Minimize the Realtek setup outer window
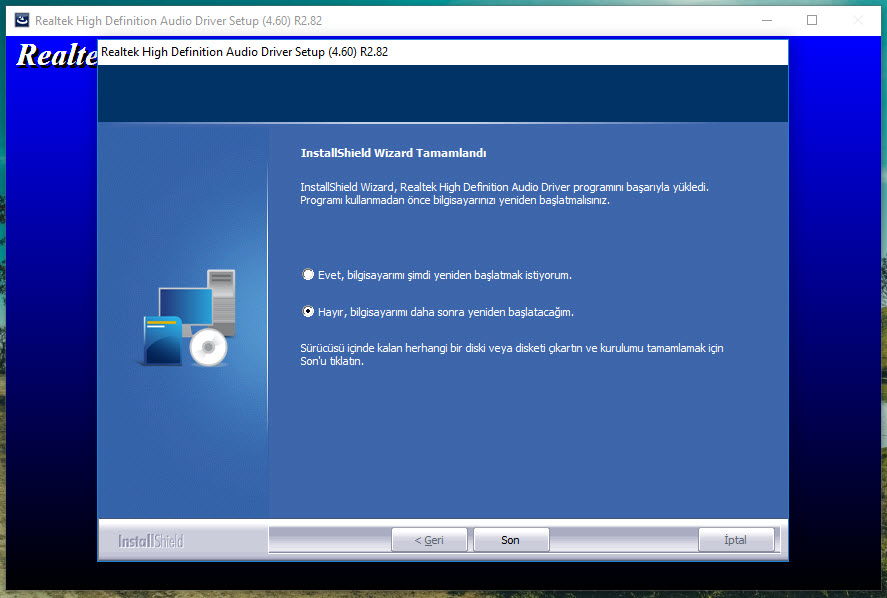Image resolution: width=887 pixels, height=598 pixels. pyautogui.click(x=767, y=20)
